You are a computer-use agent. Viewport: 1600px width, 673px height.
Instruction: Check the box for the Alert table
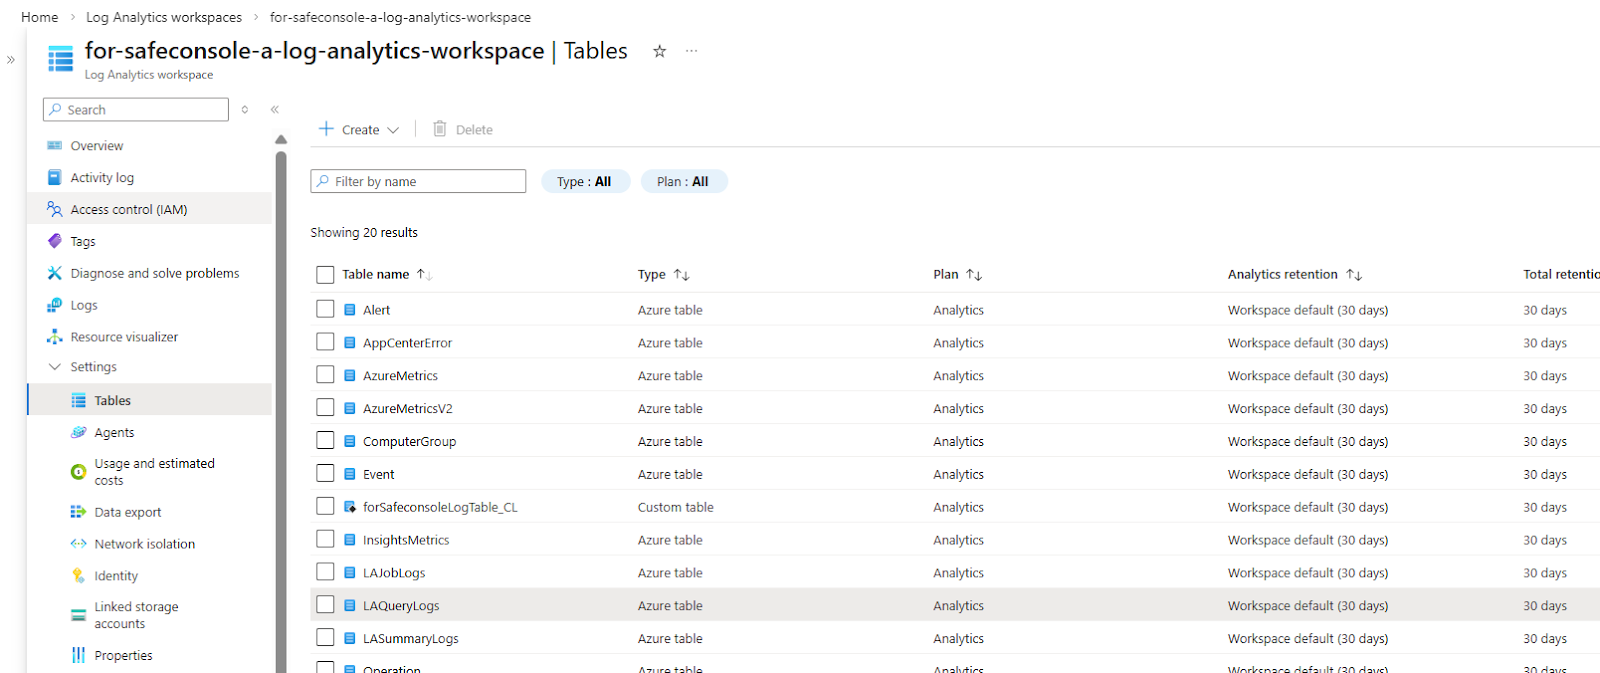tap(325, 309)
